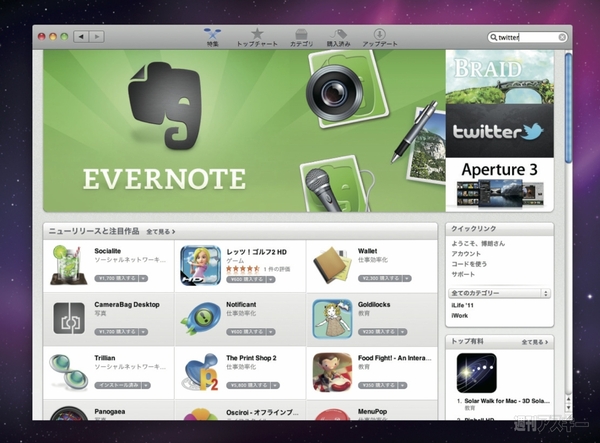
Task: Open the Account (アカウント) quick link
Action: pos(466,254)
